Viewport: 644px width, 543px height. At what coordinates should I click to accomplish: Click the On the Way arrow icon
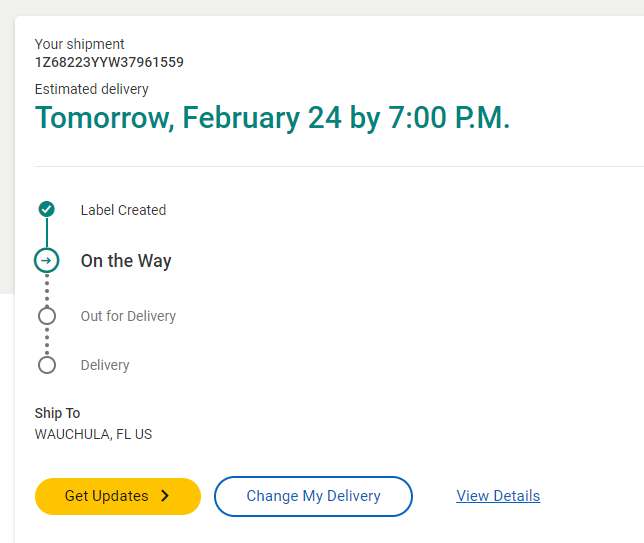[46, 261]
